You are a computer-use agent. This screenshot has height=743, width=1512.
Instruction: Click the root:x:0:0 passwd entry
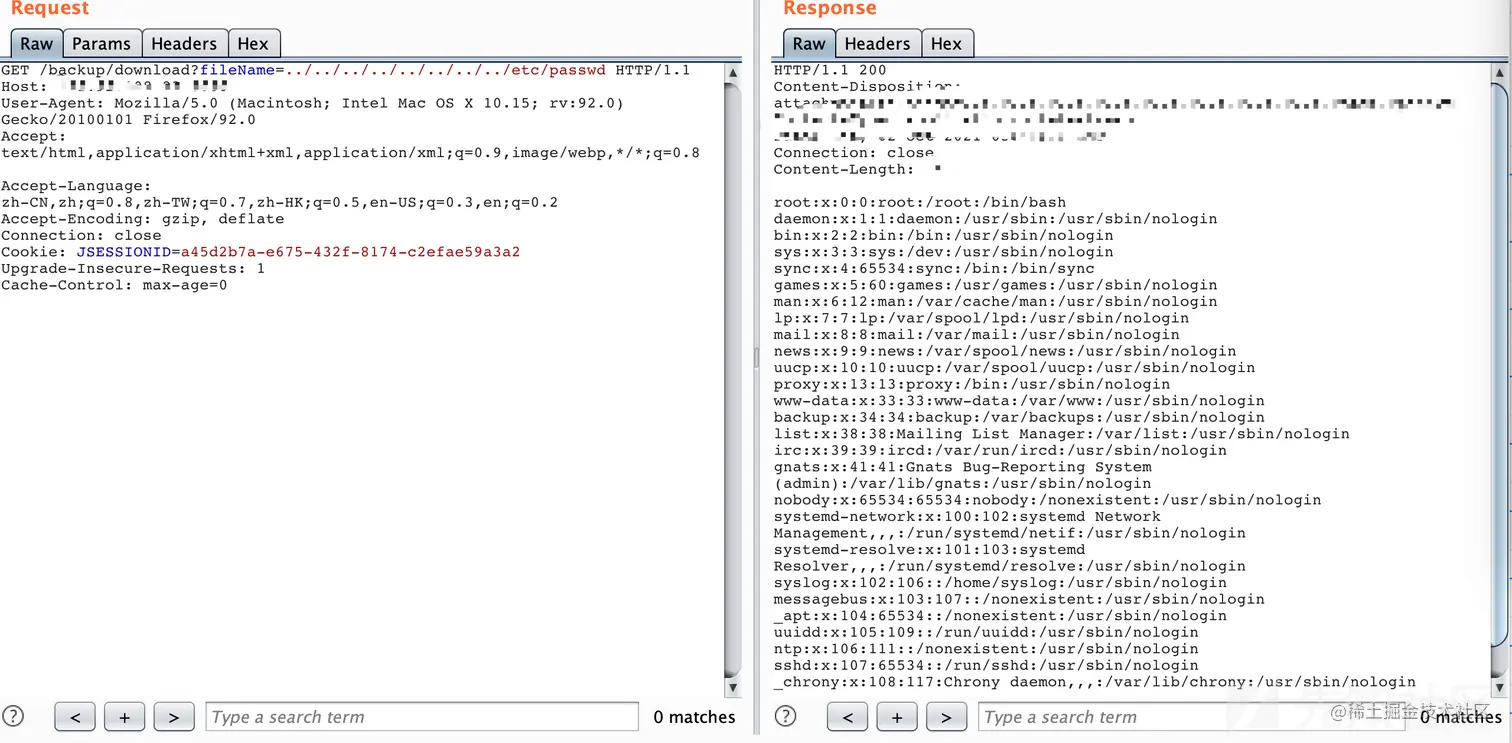920,202
